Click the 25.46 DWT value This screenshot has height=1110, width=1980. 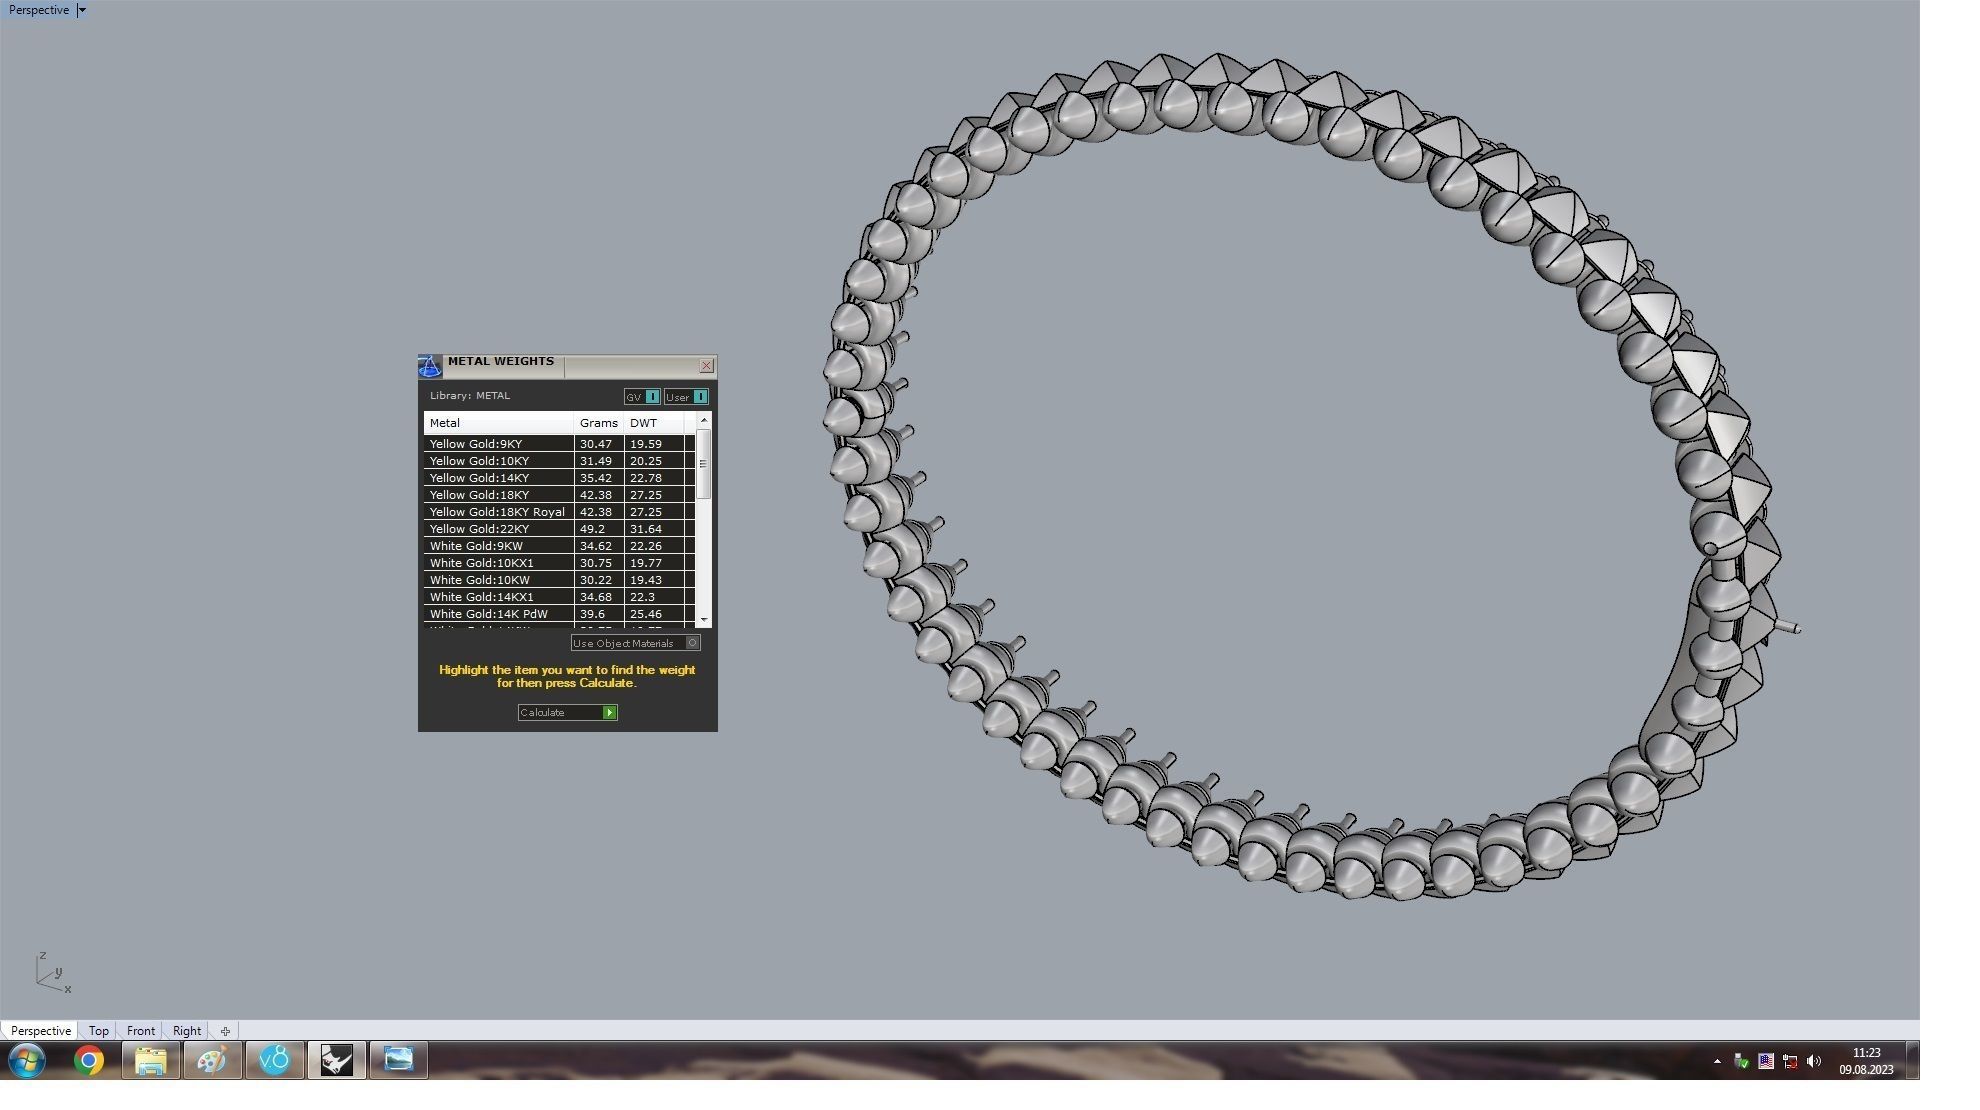click(646, 614)
